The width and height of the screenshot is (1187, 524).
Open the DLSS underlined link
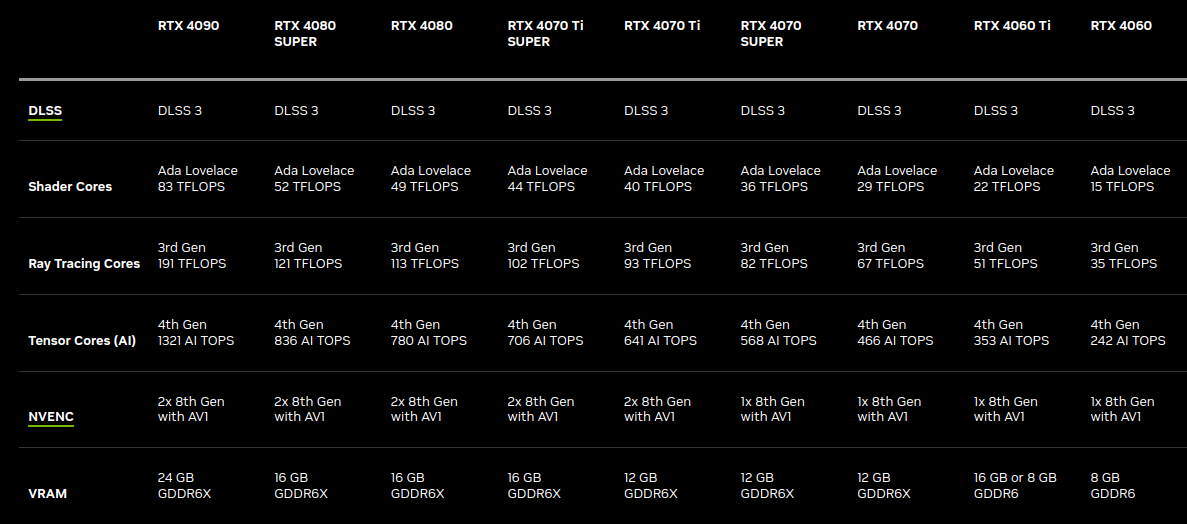pos(45,111)
